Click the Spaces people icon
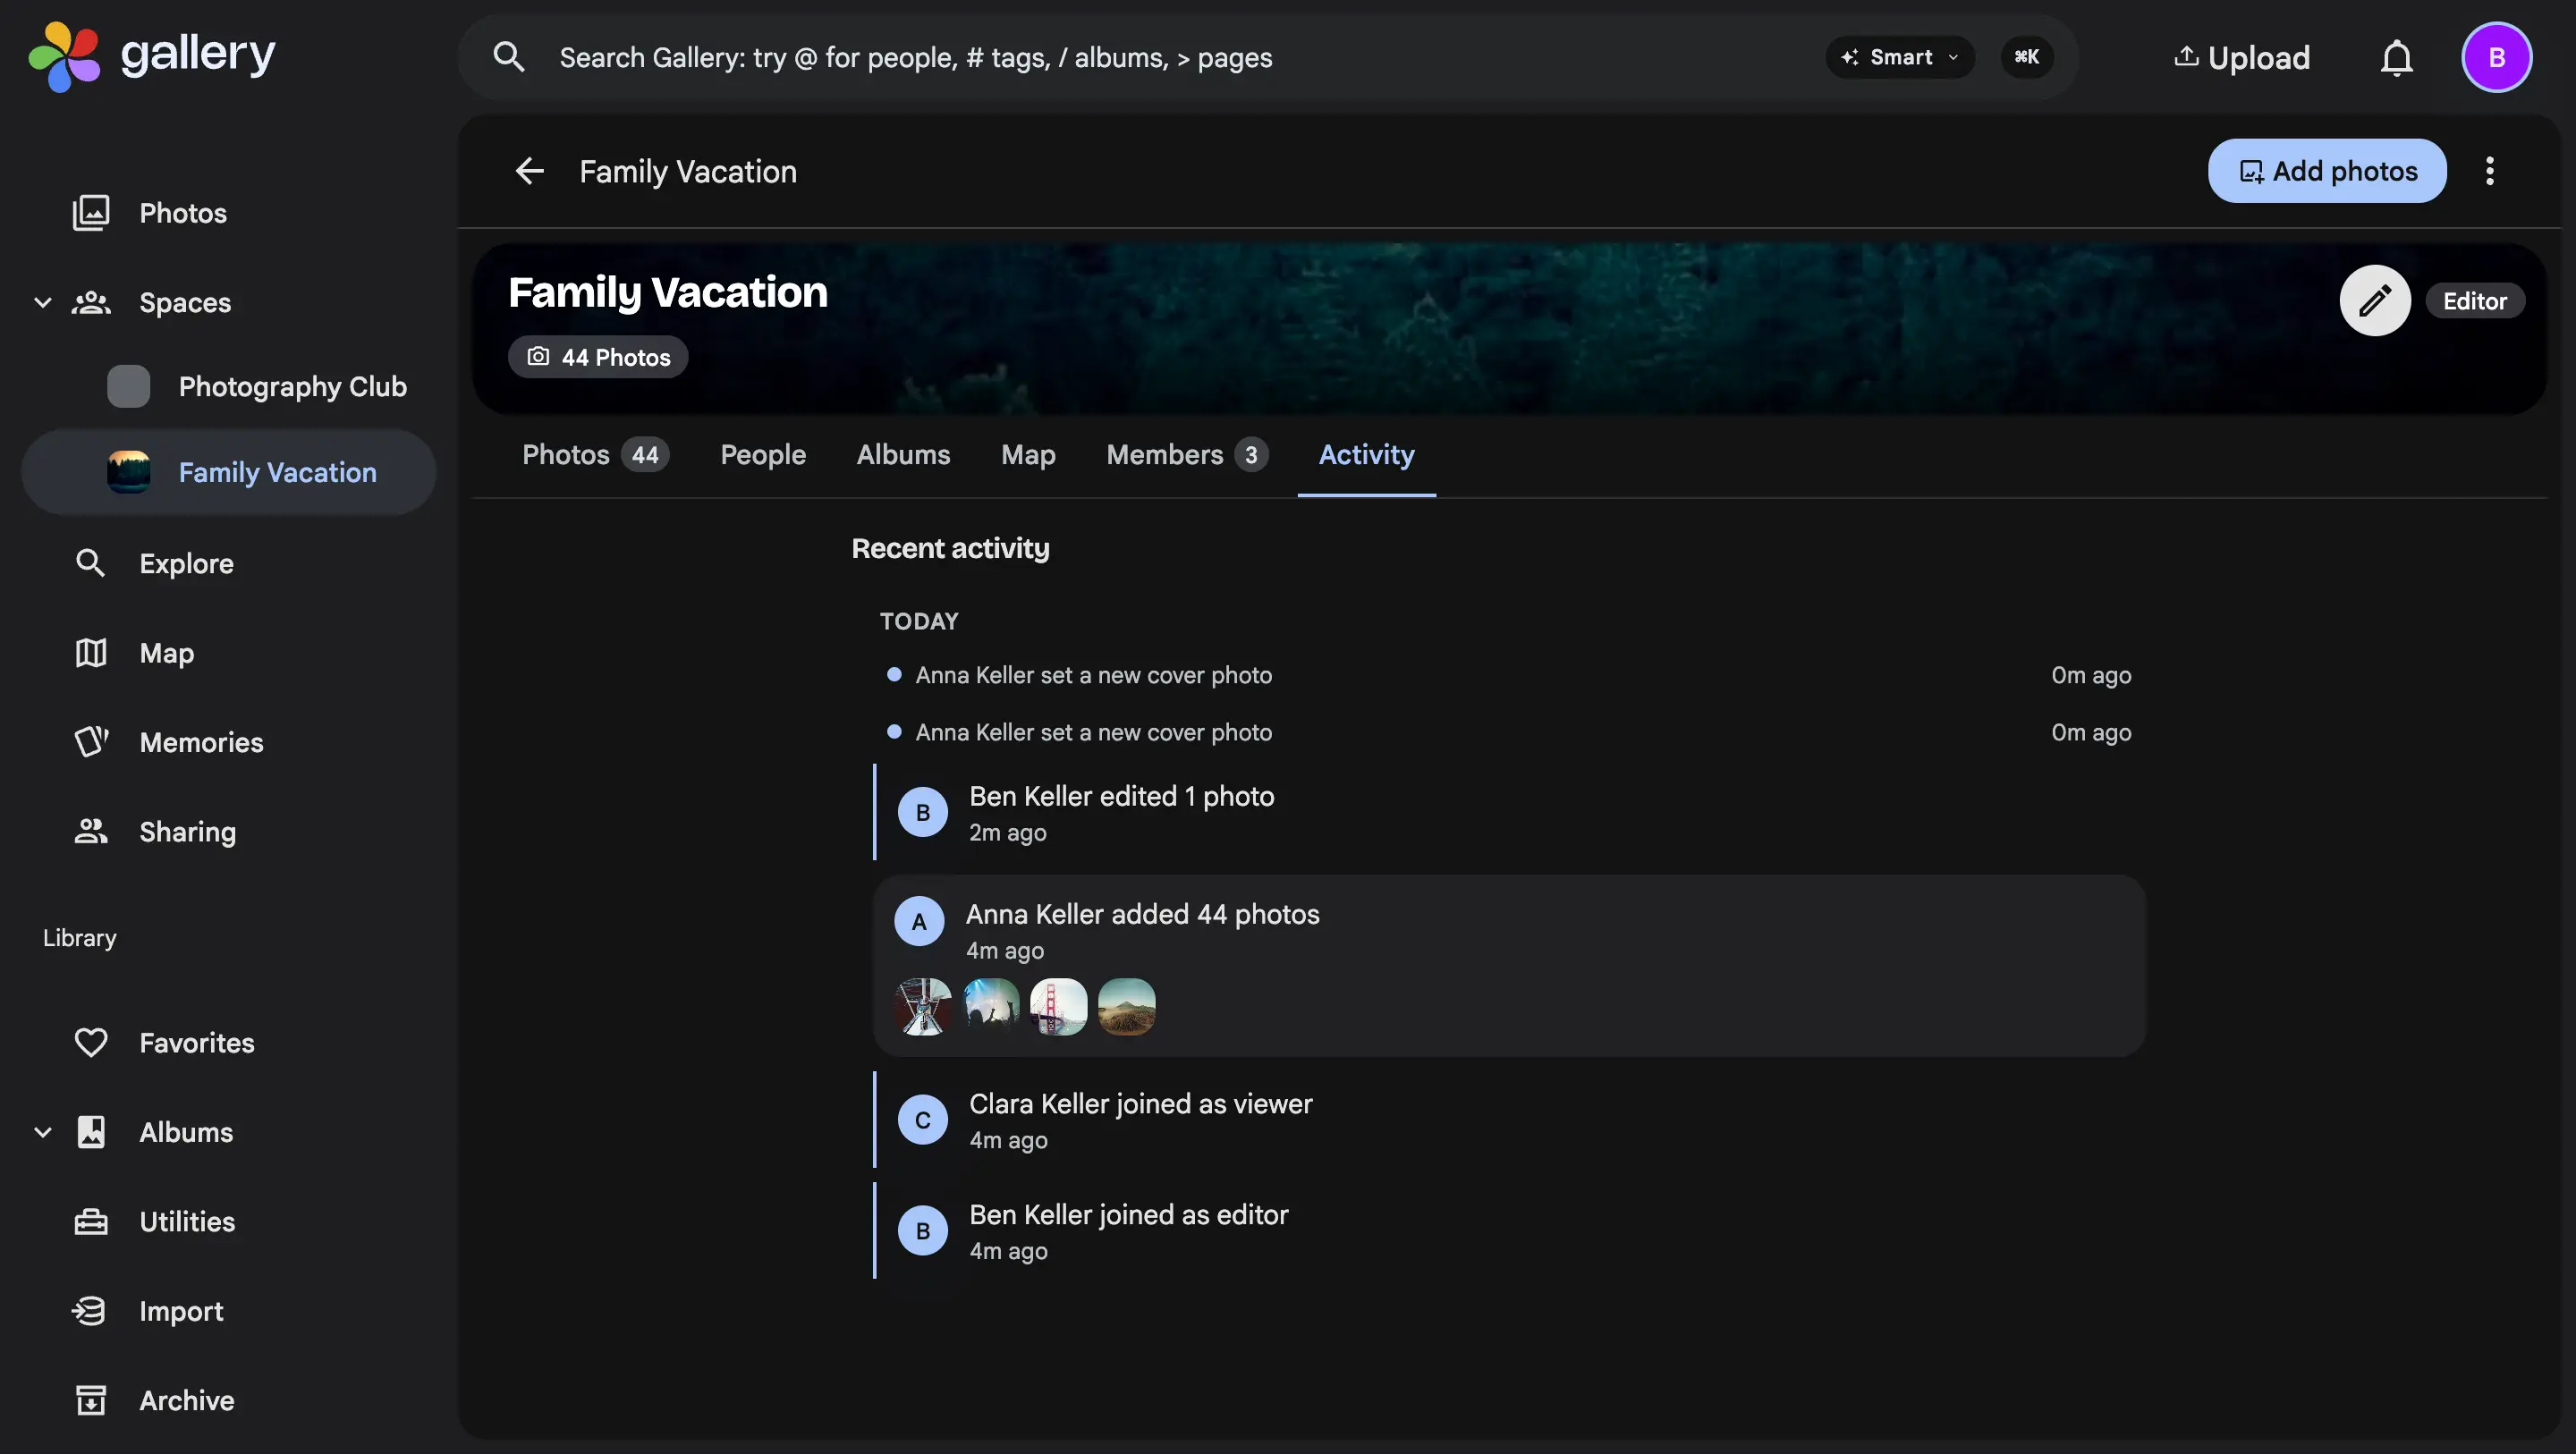The height and width of the screenshot is (1454, 2576). (x=91, y=302)
